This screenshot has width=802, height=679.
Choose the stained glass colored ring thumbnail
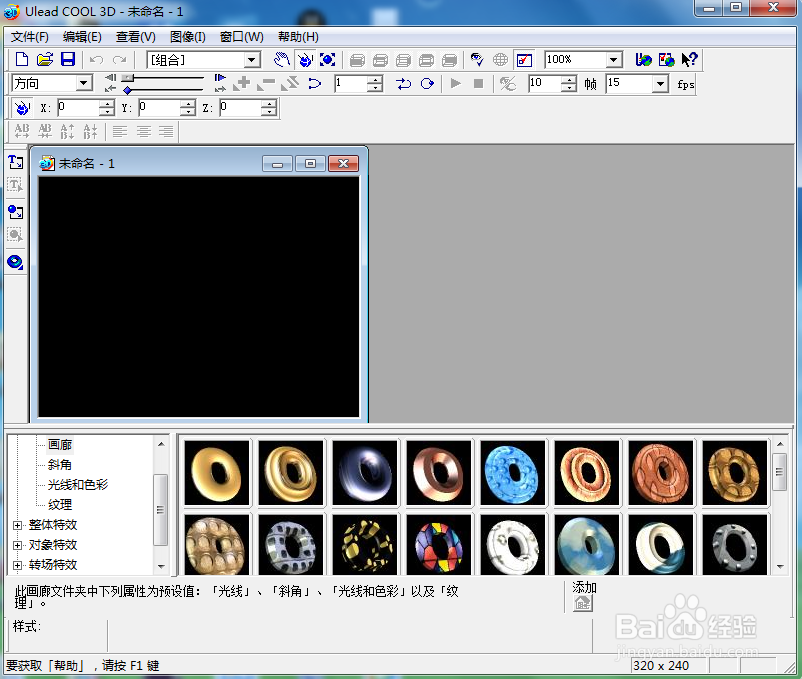coord(439,545)
